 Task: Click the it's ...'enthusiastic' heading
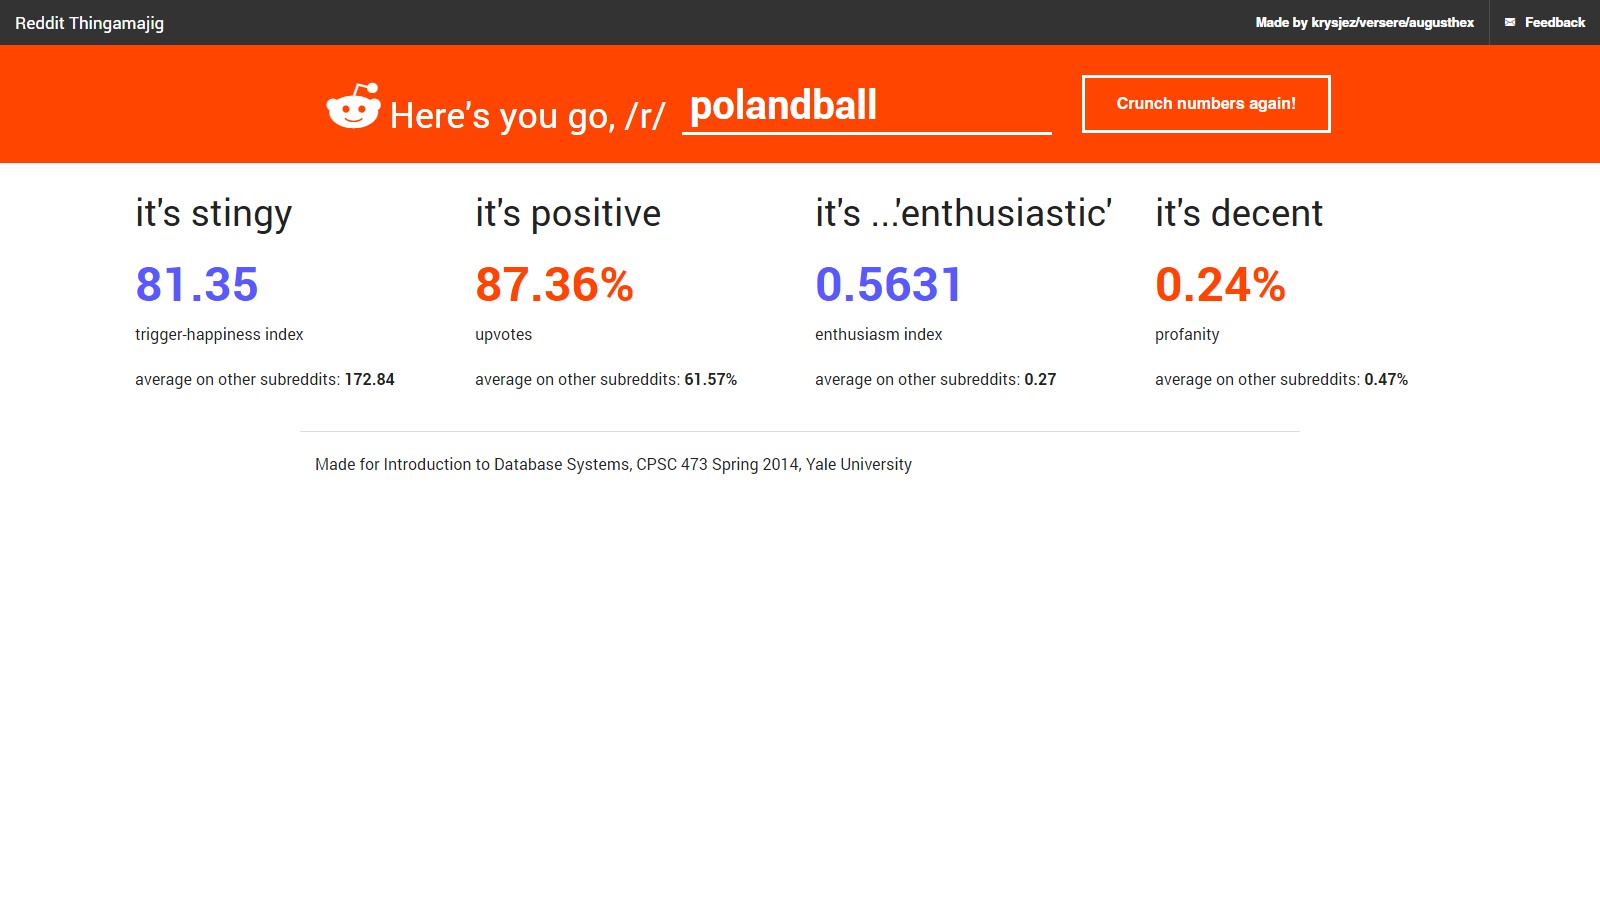tap(964, 213)
